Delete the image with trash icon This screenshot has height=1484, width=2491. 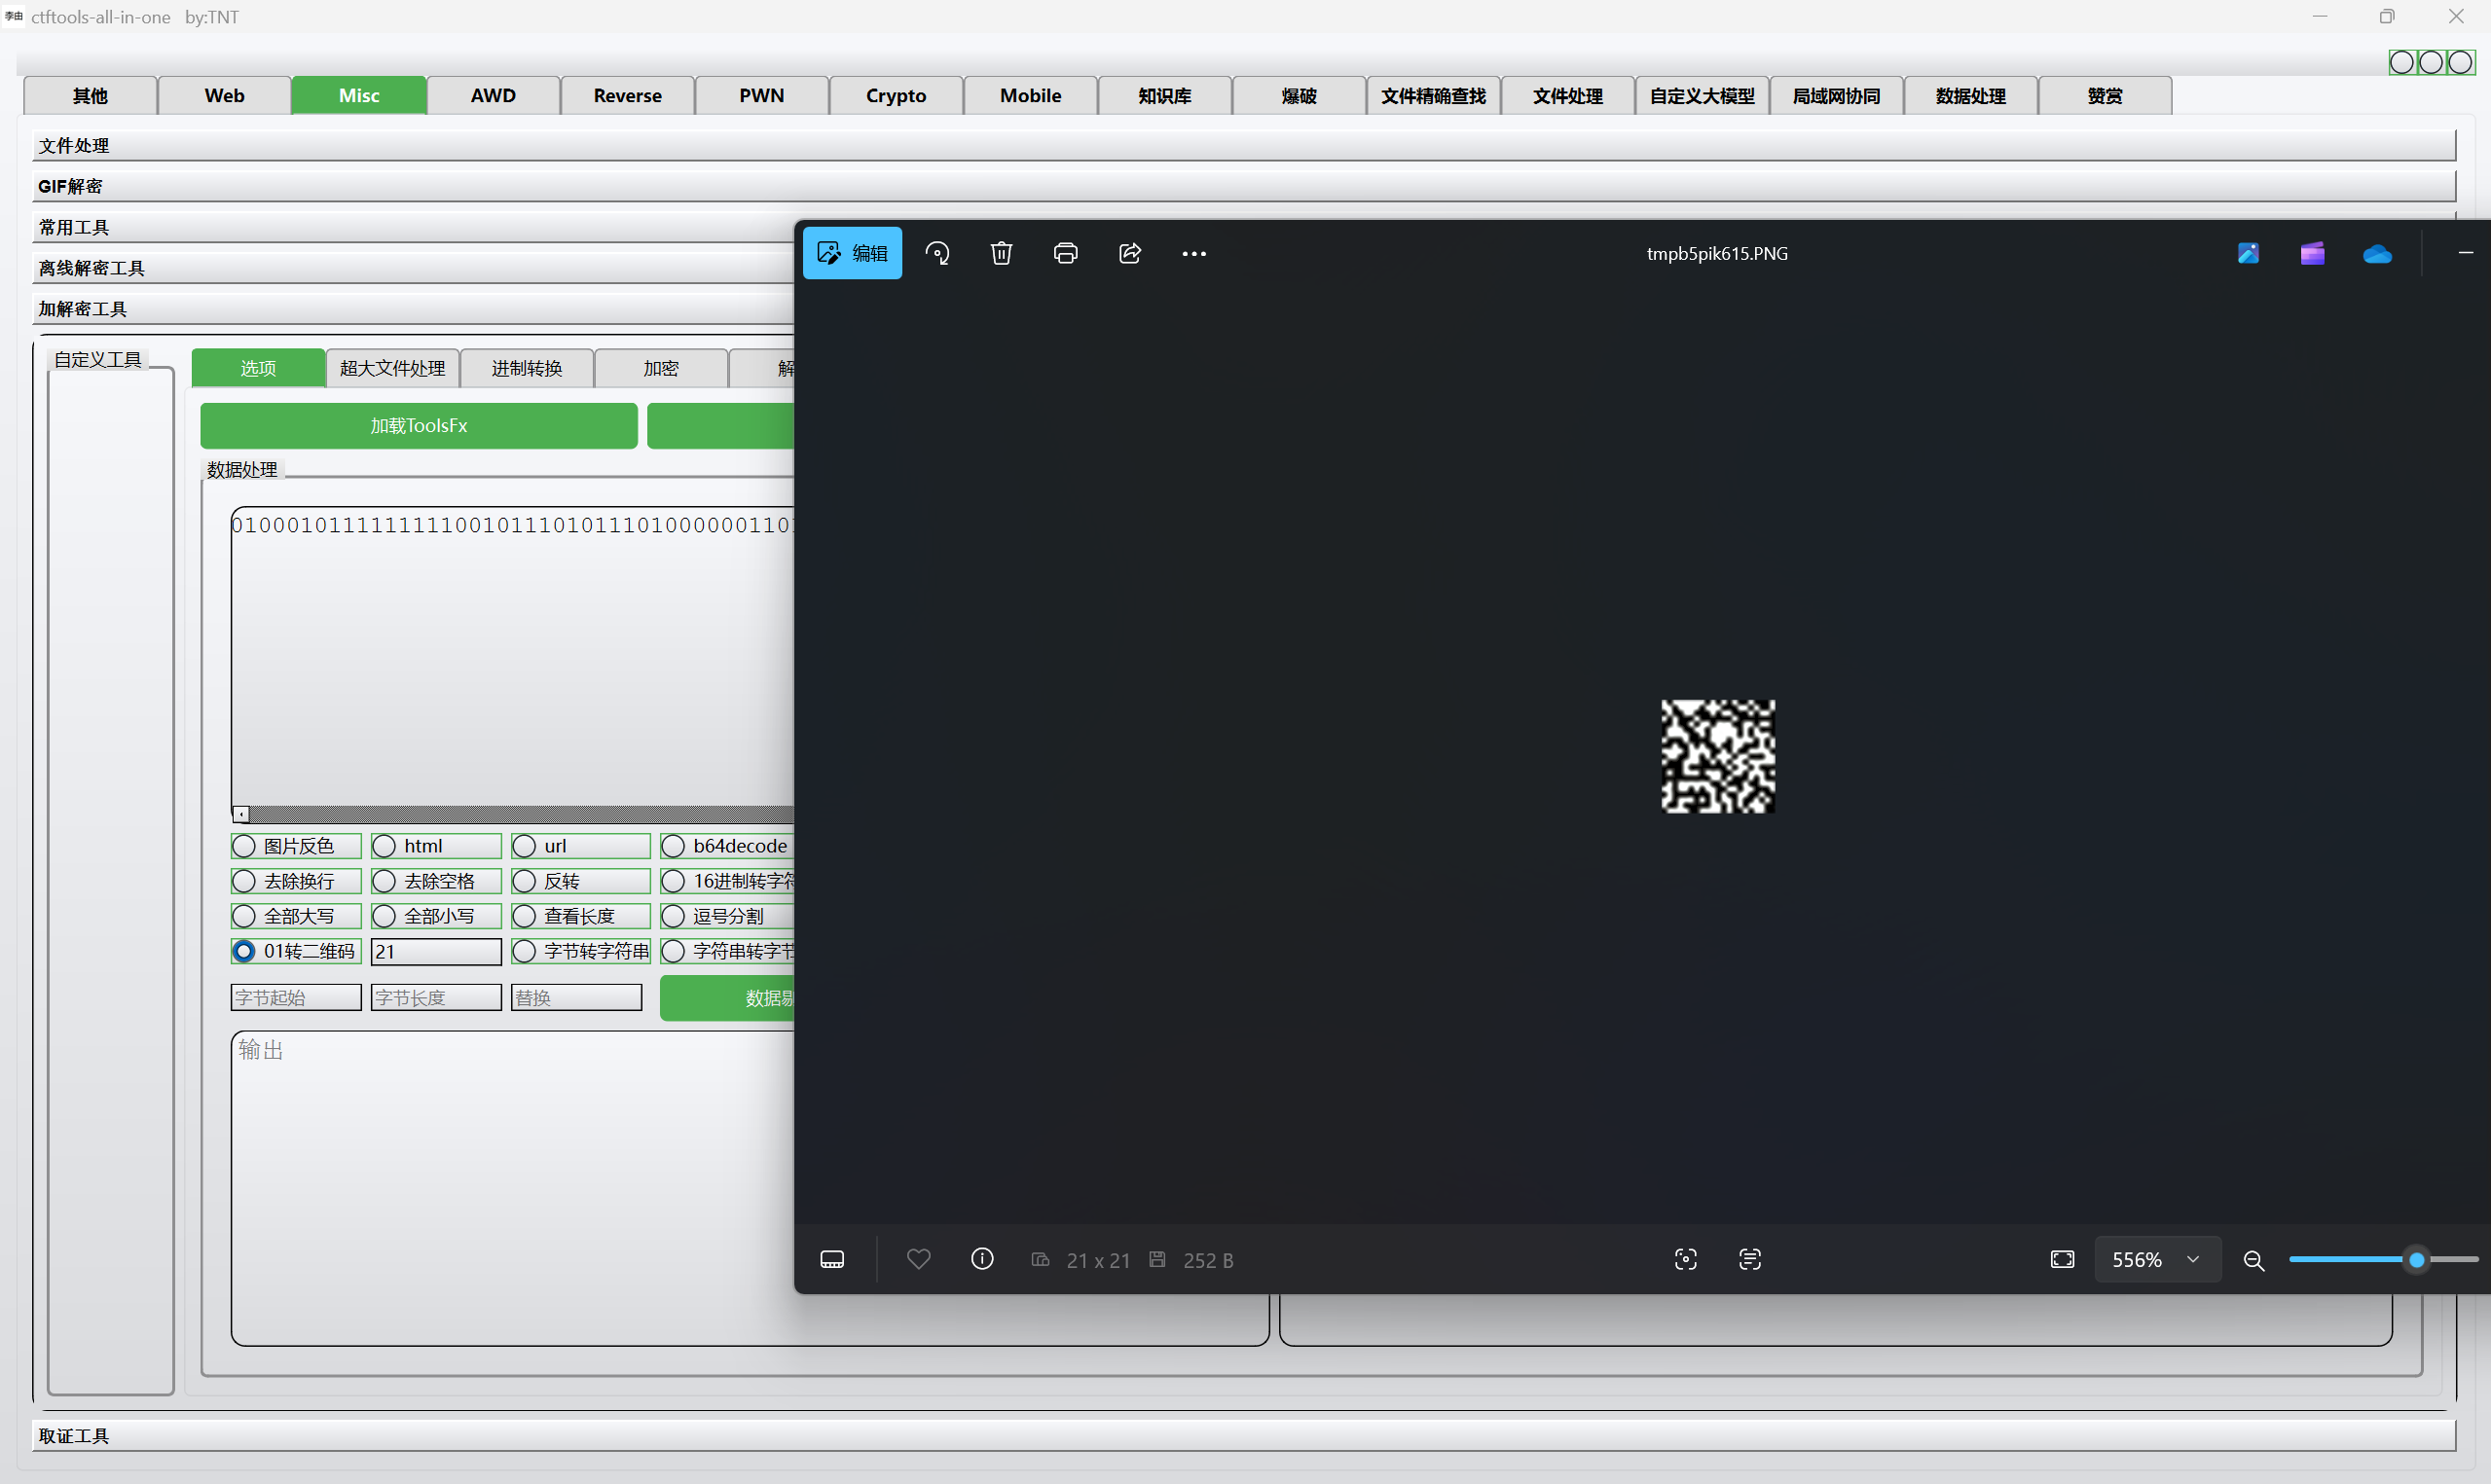point(1001,253)
